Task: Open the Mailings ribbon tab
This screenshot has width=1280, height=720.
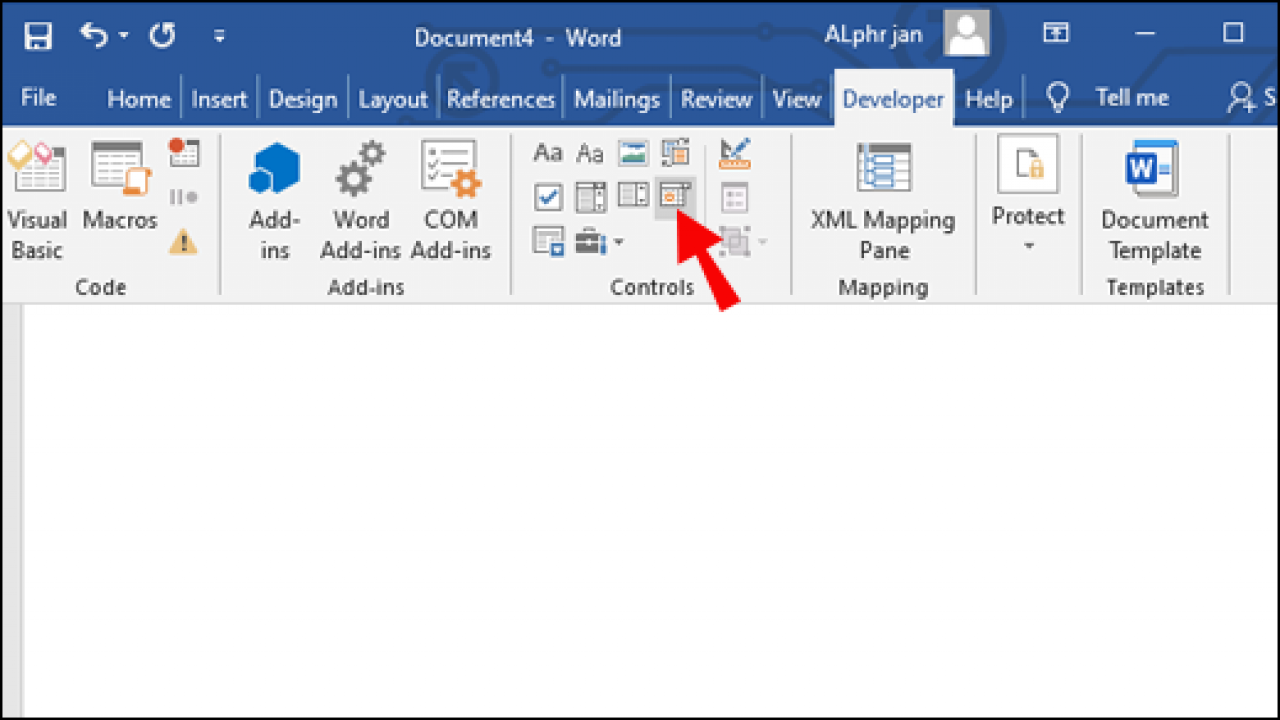Action: click(x=616, y=97)
